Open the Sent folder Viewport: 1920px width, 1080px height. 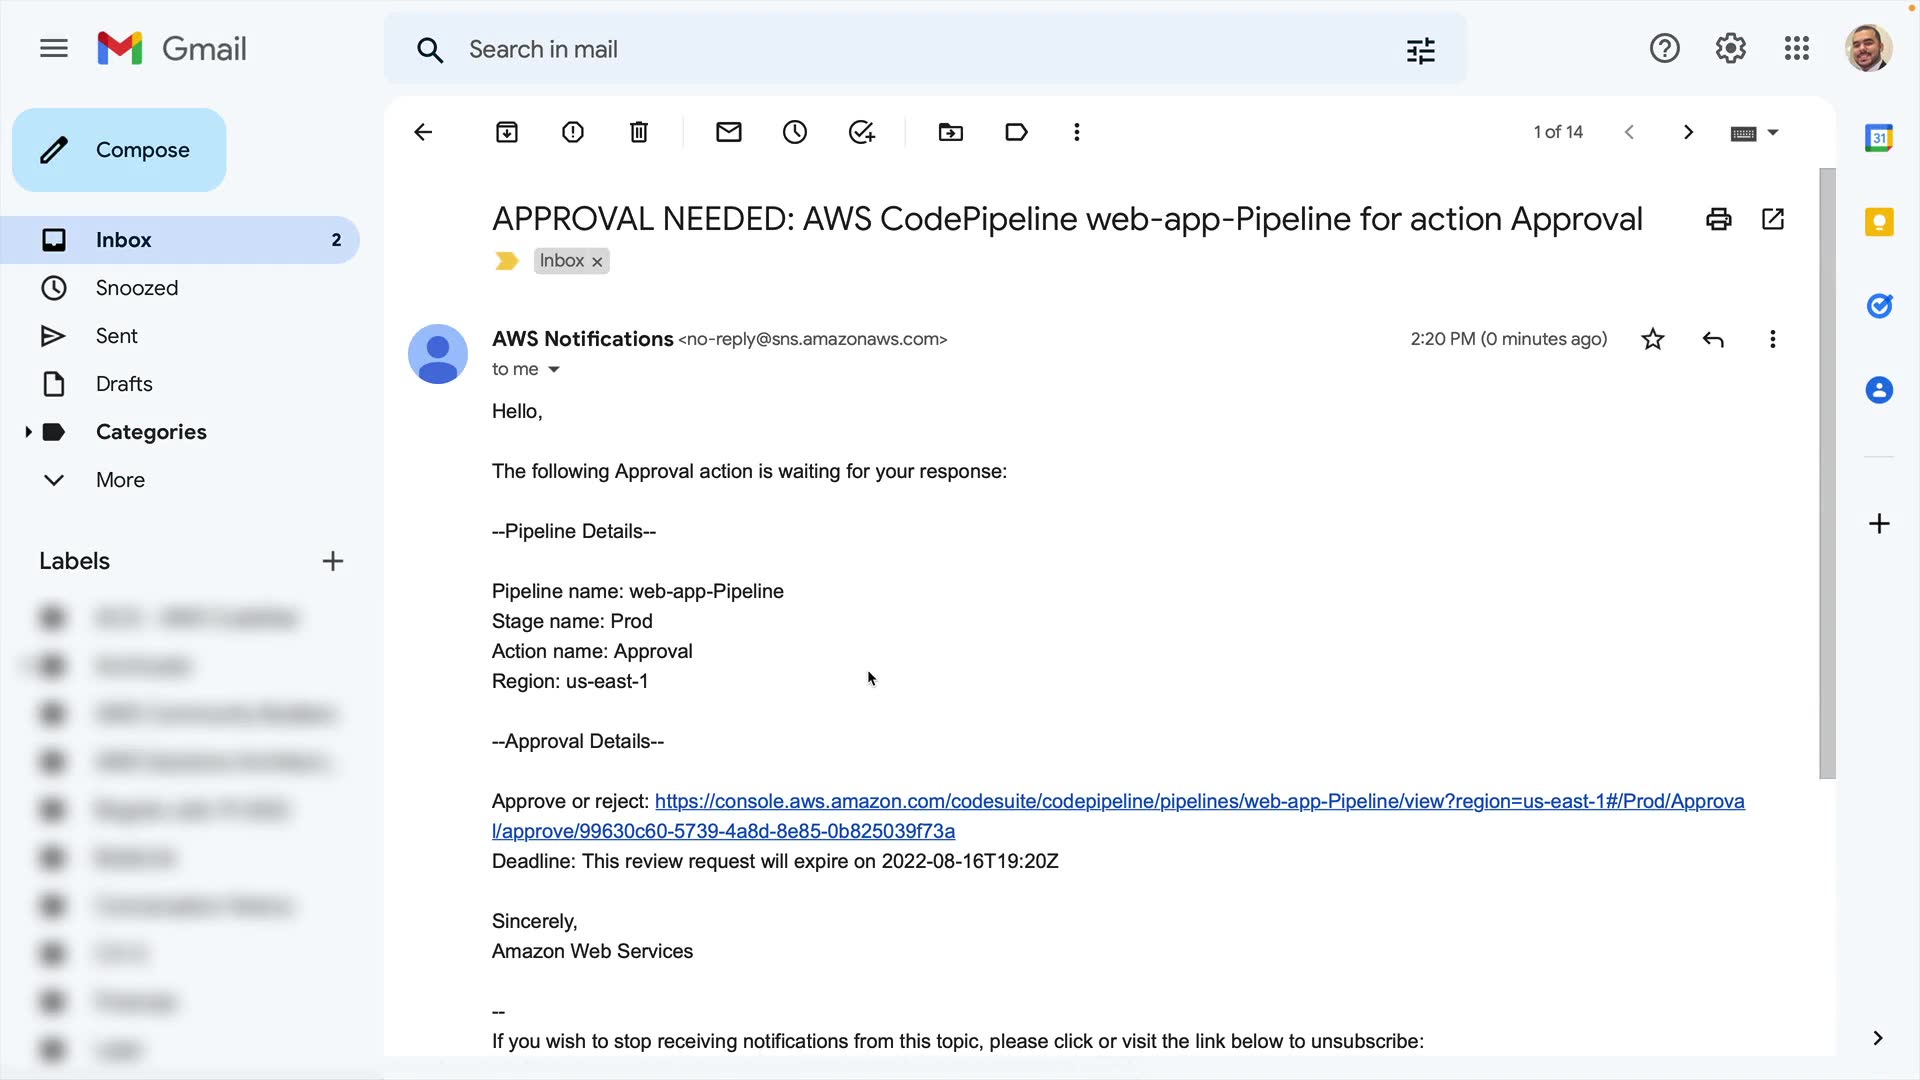[x=116, y=336]
